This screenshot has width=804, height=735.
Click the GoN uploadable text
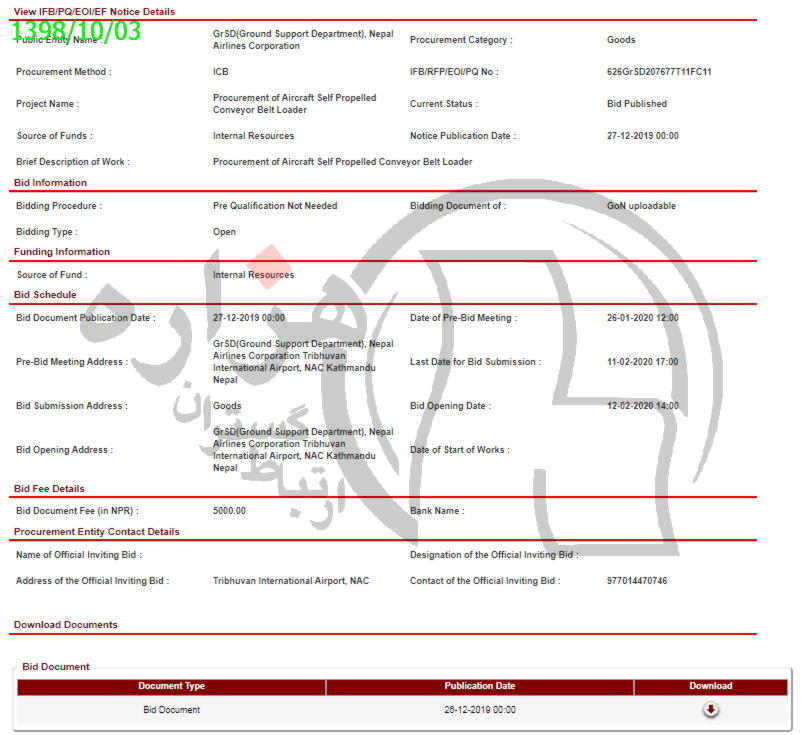[x=641, y=206]
